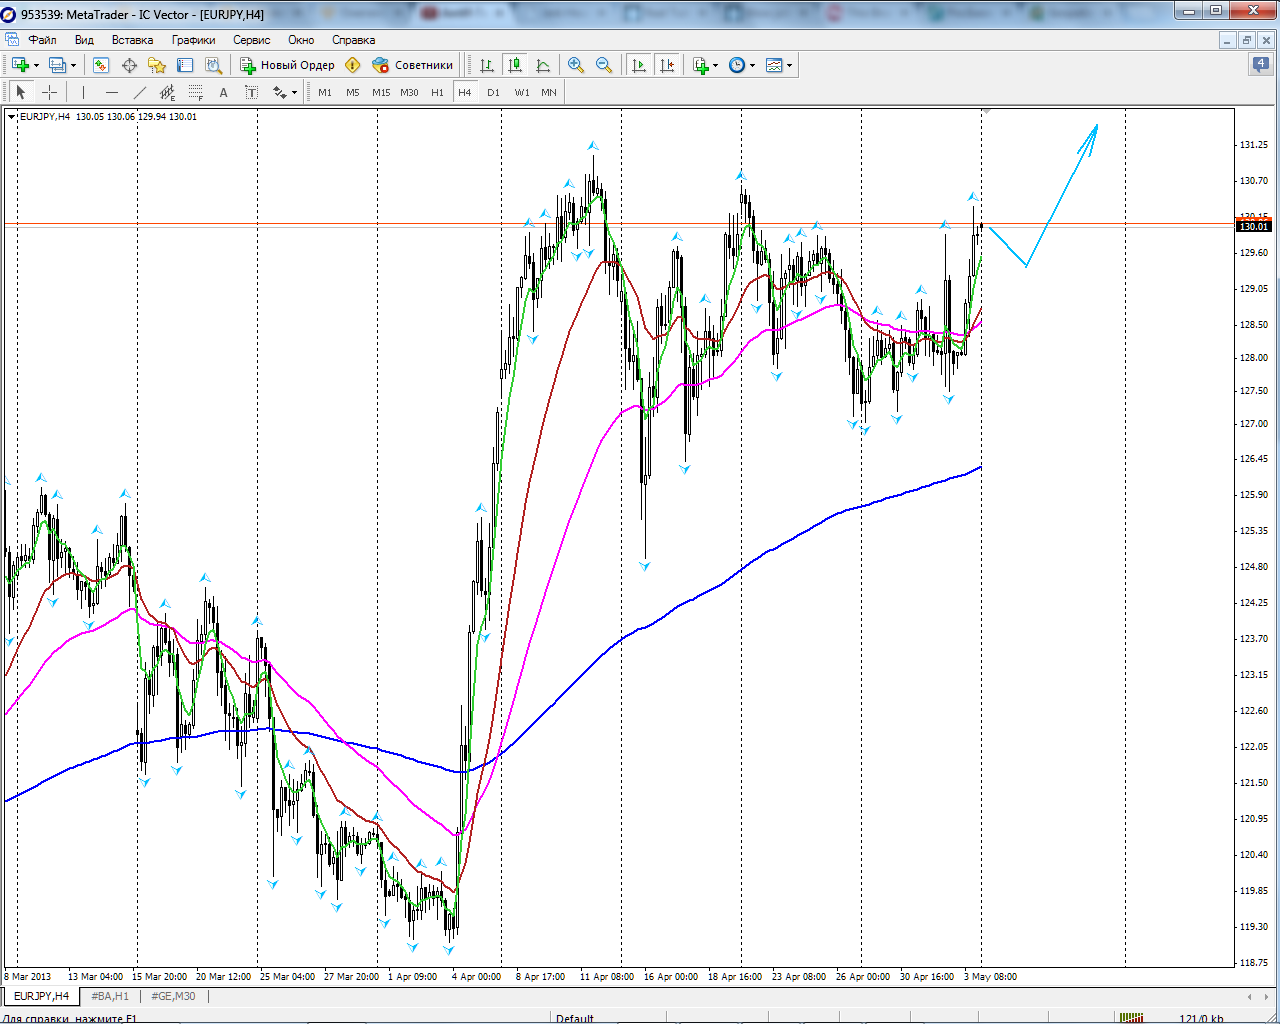Expand the Indicators list dropdown arrow
This screenshot has width=1280, height=1024.
point(715,66)
